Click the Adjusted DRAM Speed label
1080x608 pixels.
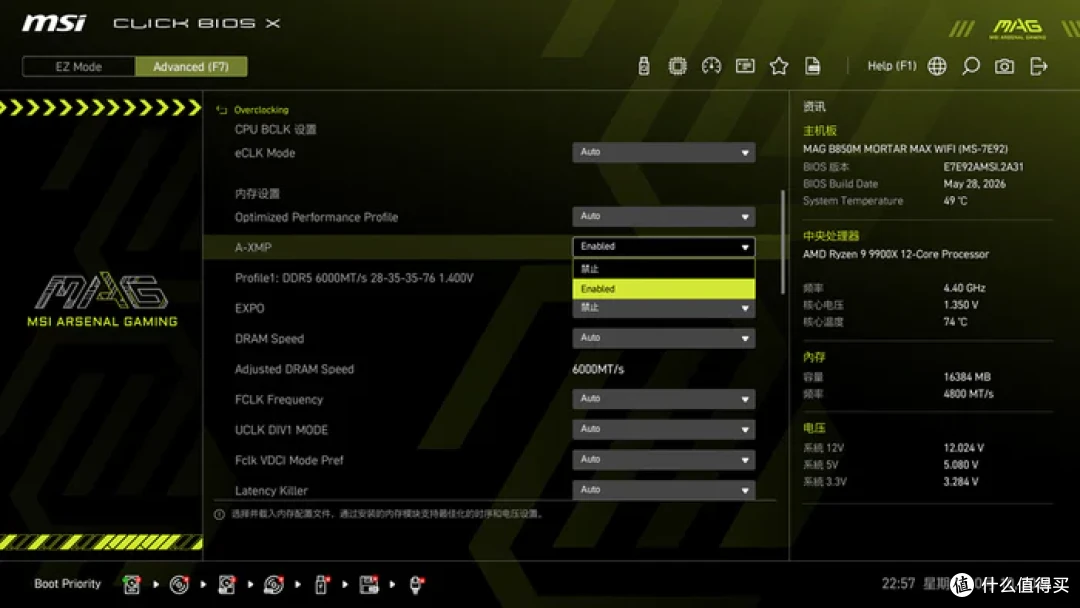pos(294,369)
